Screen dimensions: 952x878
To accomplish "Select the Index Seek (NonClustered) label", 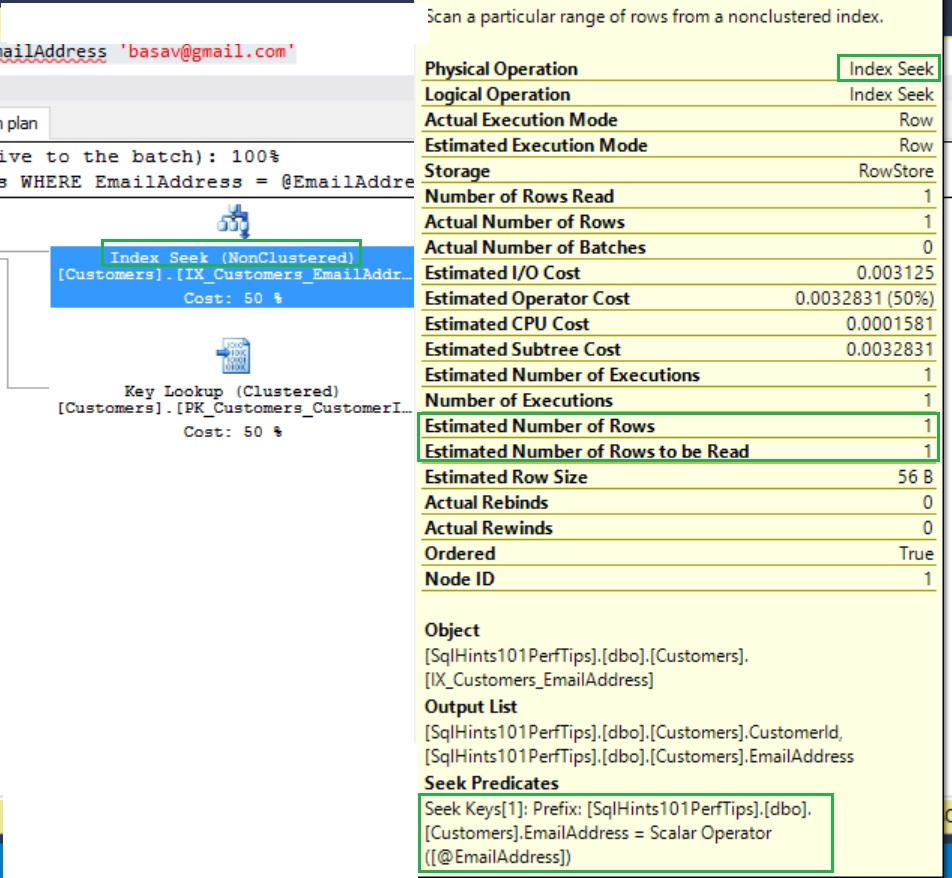I will 232,257.
